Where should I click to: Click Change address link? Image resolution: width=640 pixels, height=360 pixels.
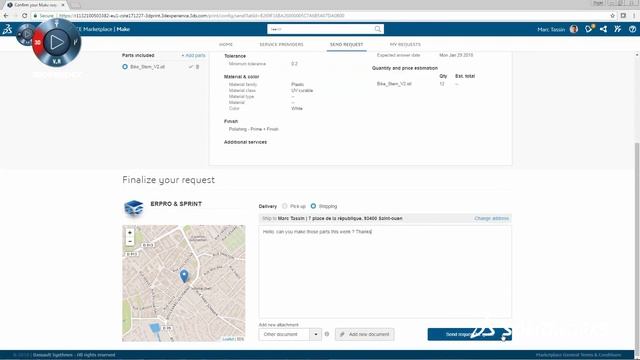coord(491,218)
